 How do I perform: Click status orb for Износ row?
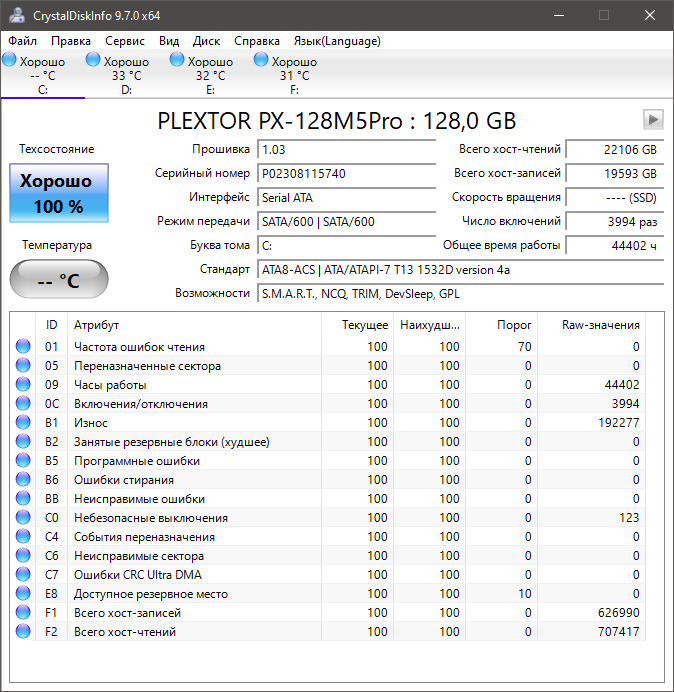click(23, 422)
